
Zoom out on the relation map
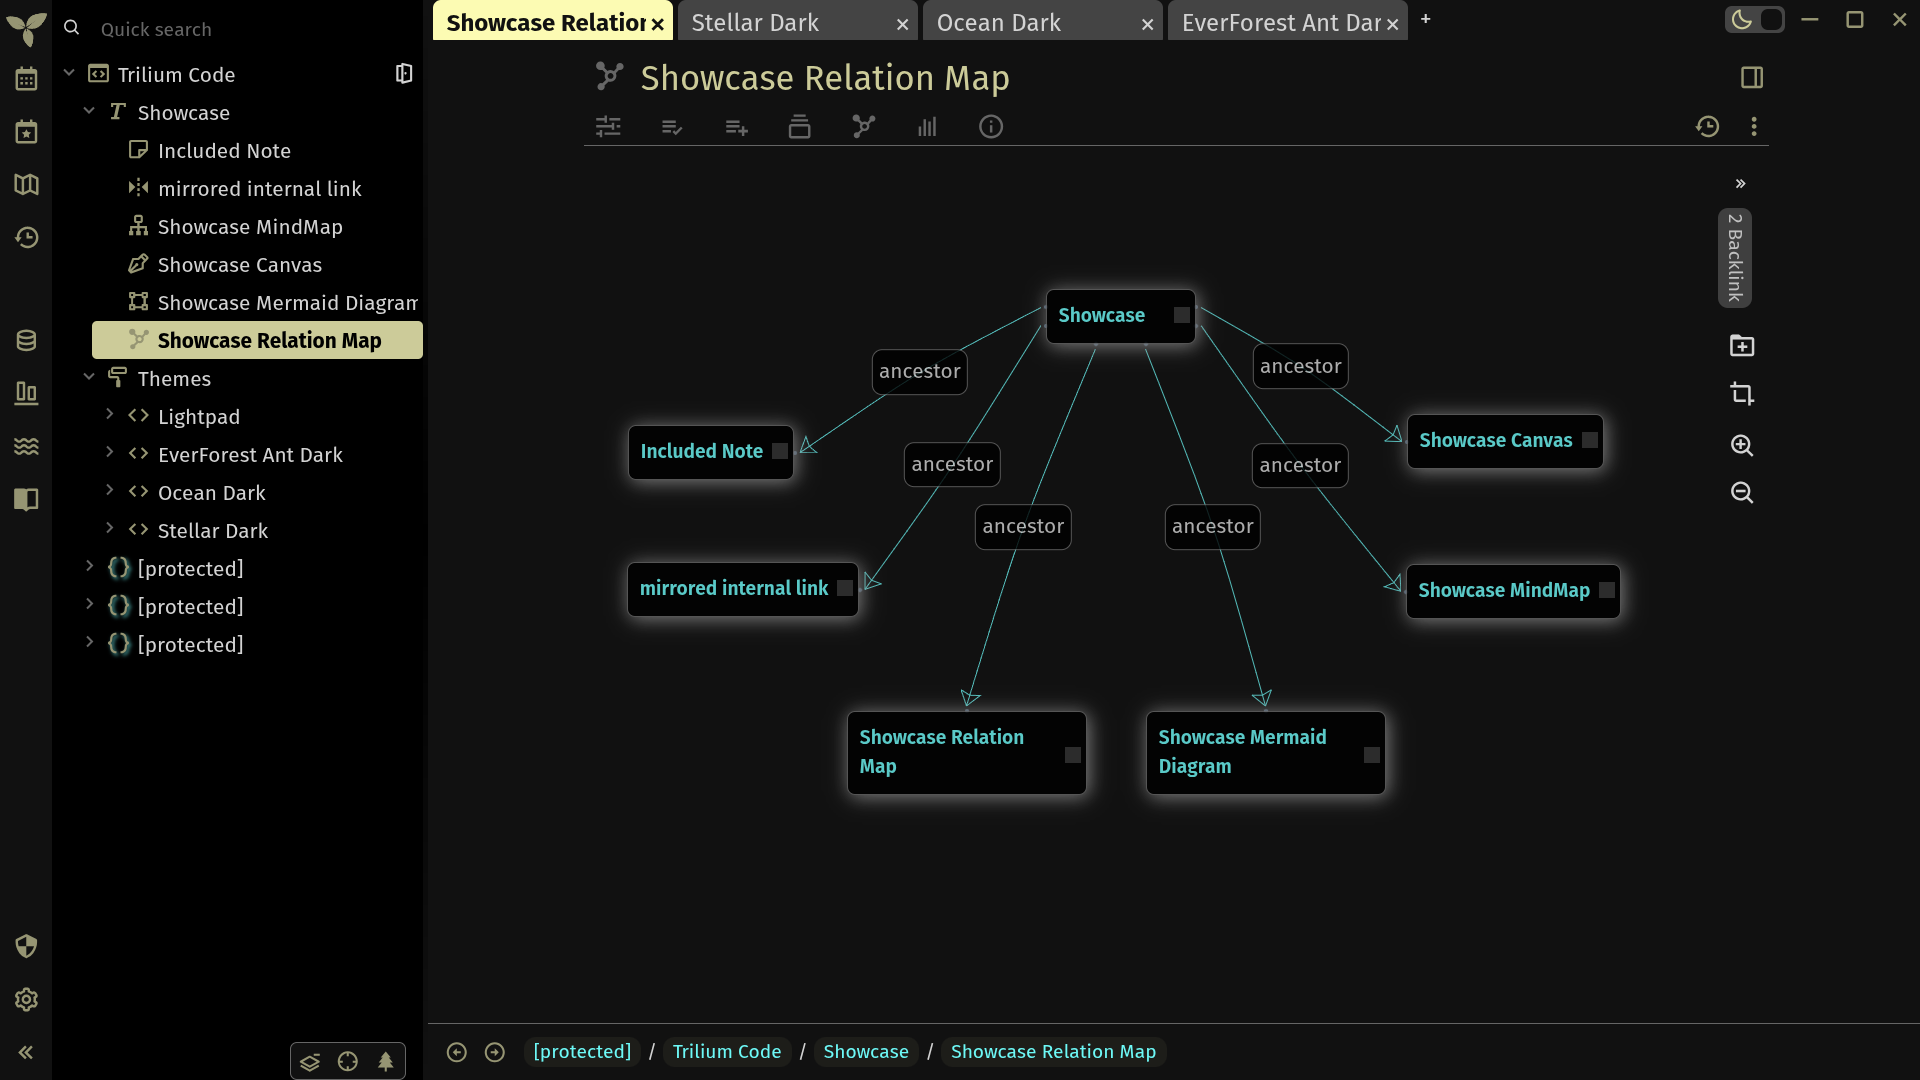(1742, 493)
